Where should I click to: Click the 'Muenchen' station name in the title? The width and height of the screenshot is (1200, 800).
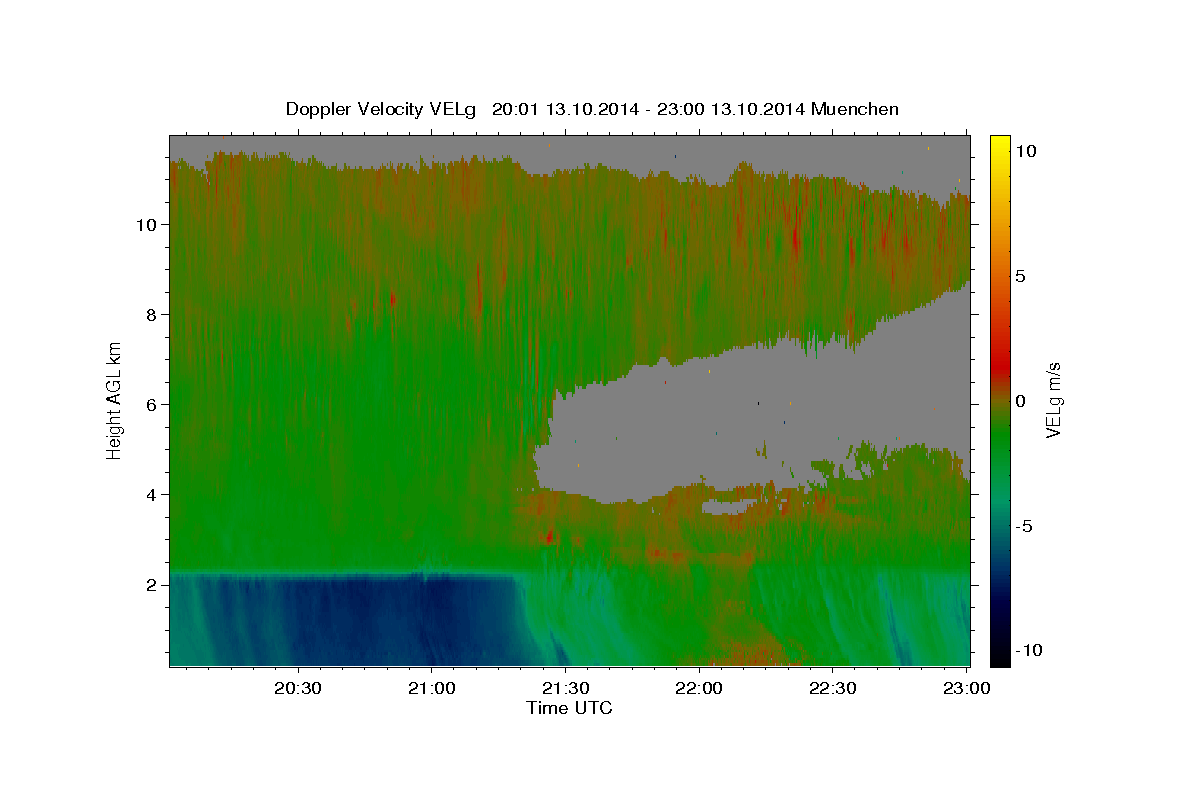[x=855, y=109]
